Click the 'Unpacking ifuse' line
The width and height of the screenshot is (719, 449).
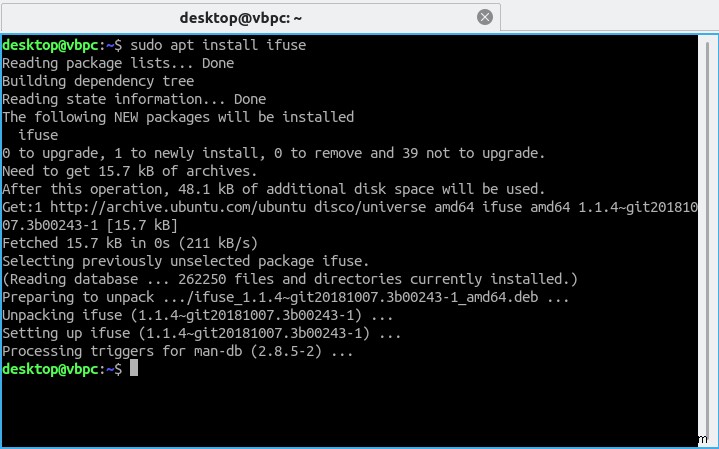coord(198,315)
